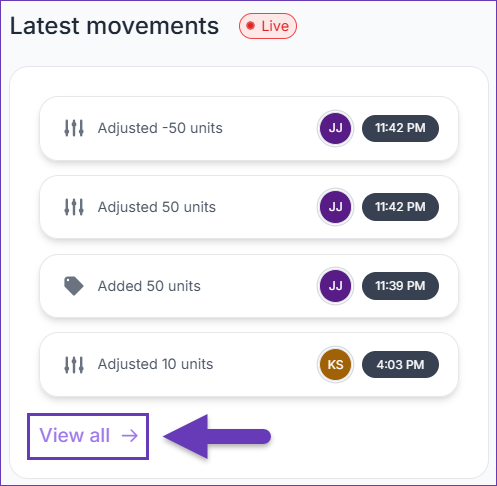Select the Adjusted 50 units movement text
Image resolution: width=497 pixels, height=486 pixels.
157,207
